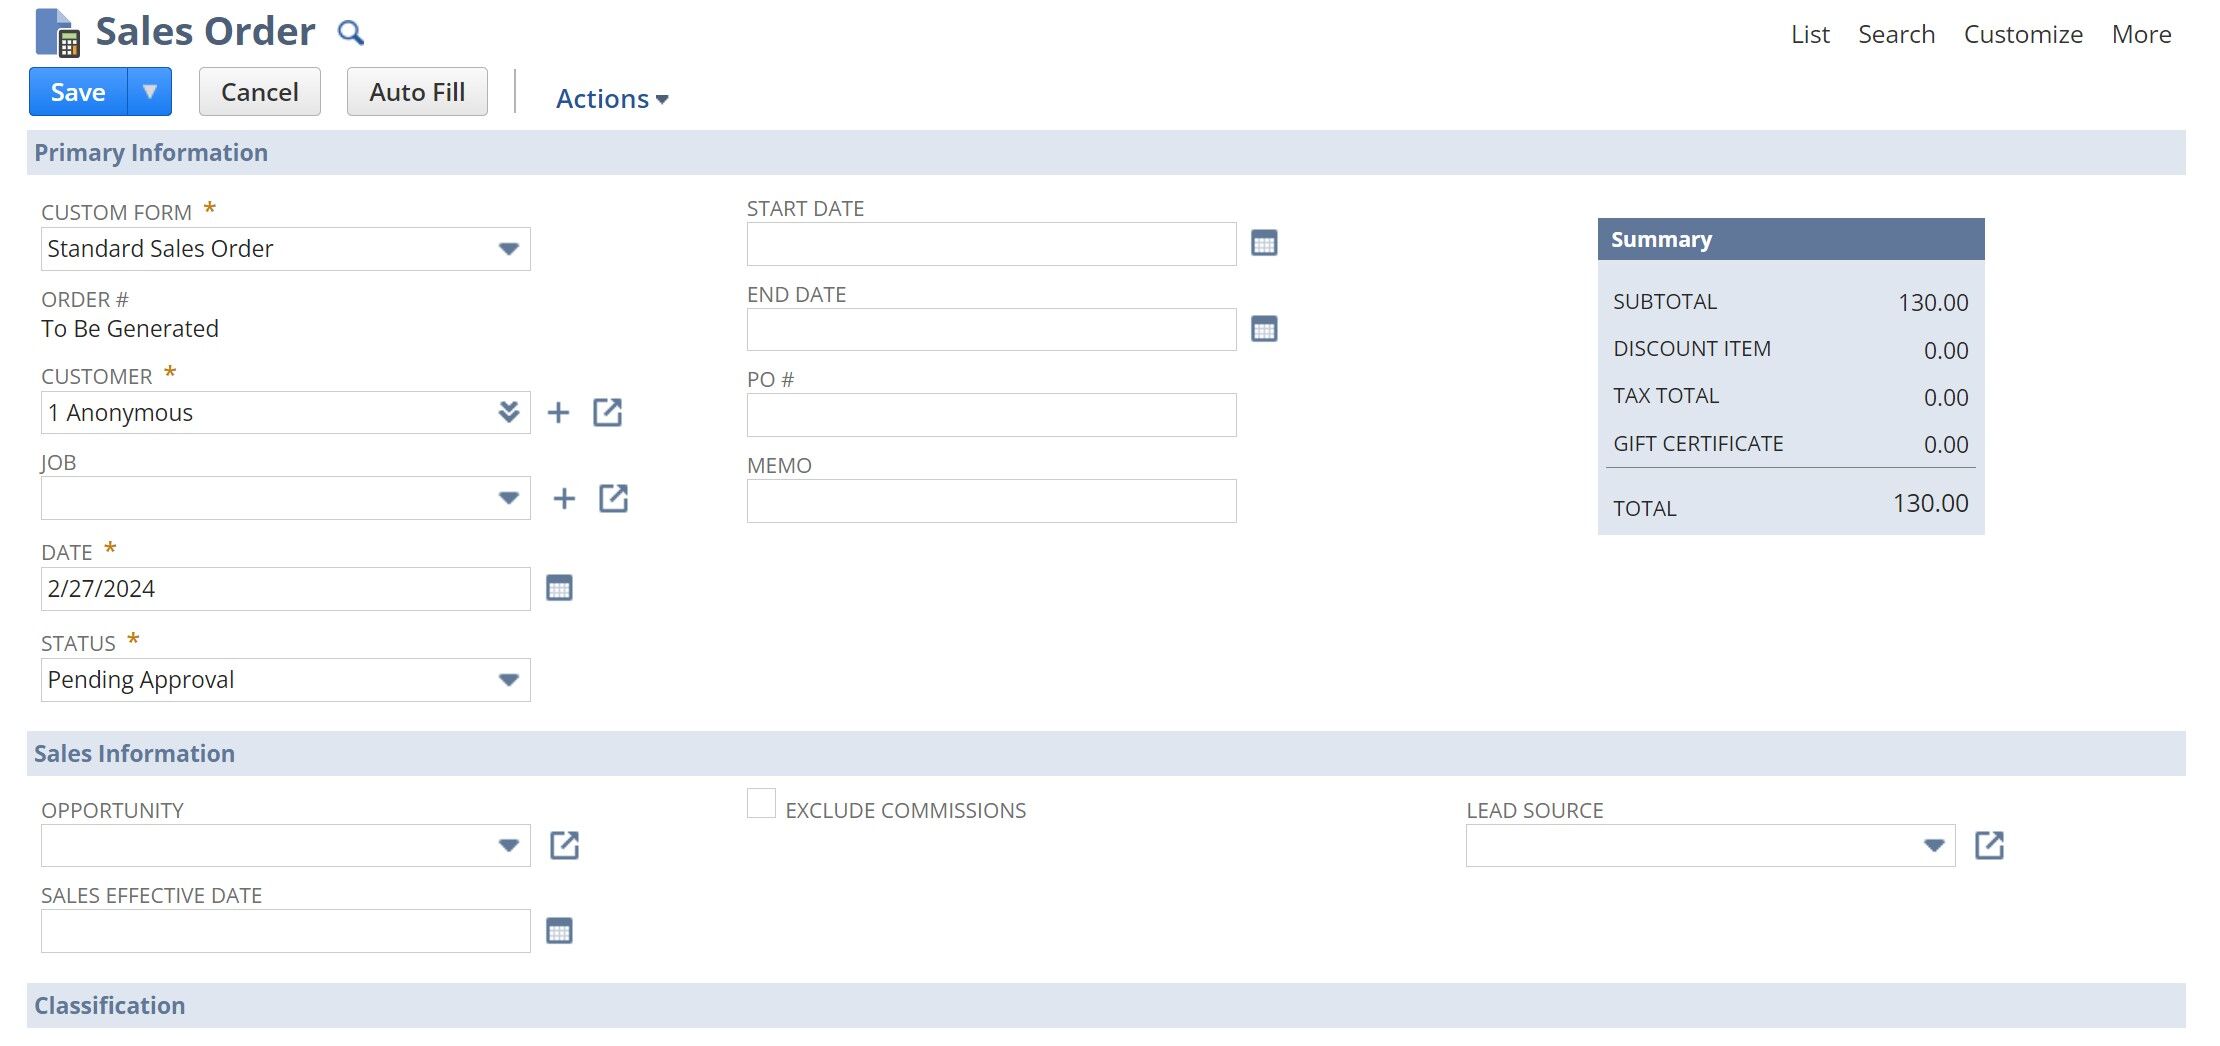This screenshot has width=2220, height=1046.
Task: Open the Custom Form dropdown
Action: tap(510, 248)
